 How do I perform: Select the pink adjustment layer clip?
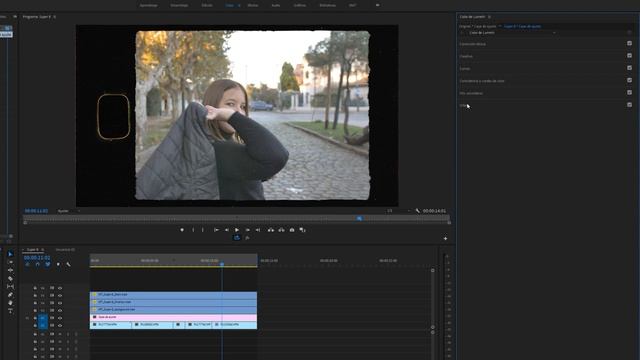pyautogui.click(x=173, y=317)
